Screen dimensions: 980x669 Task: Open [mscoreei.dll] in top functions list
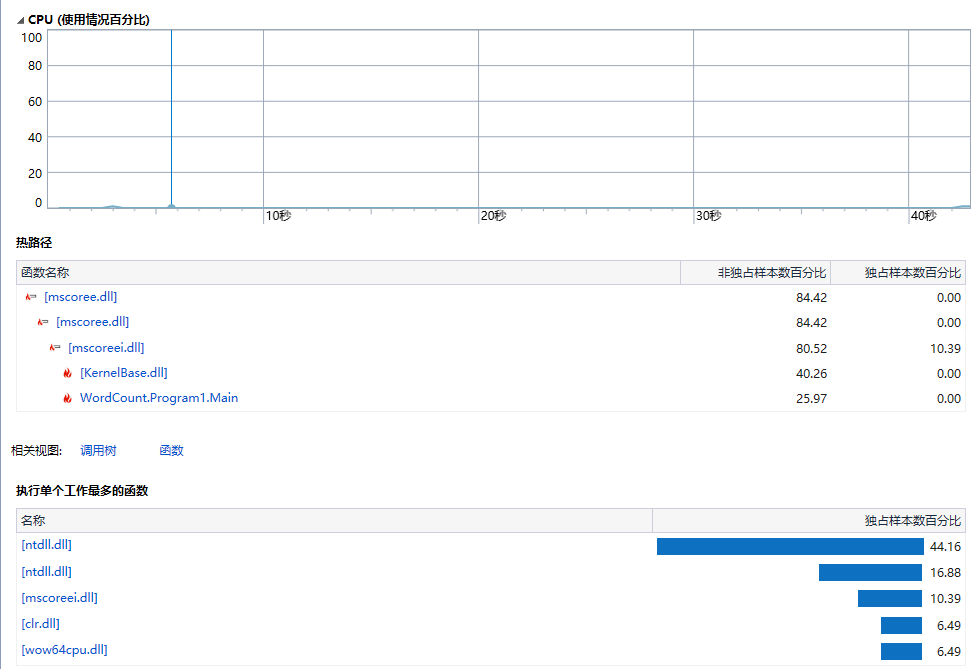coord(59,598)
